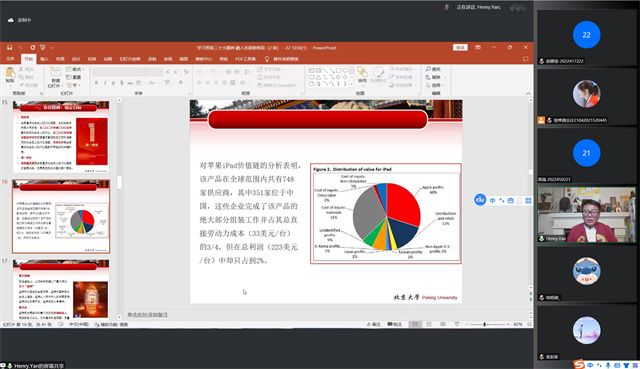Click Convert to SmartArt

coord(276,85)
